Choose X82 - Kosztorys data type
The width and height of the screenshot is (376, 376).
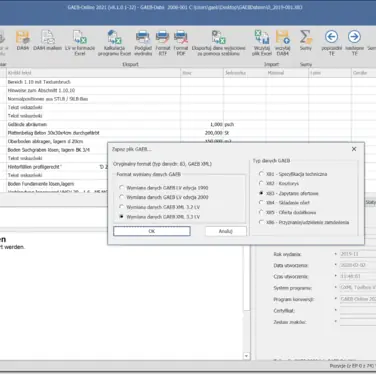coord(279,183)
